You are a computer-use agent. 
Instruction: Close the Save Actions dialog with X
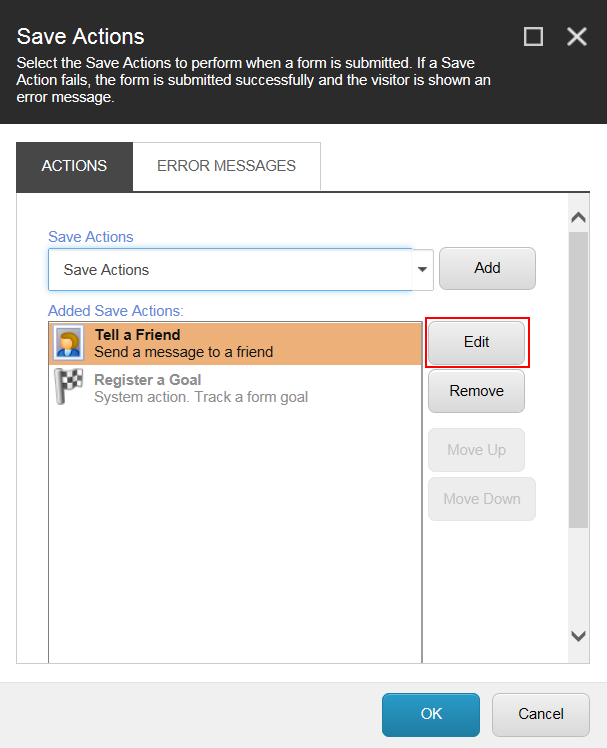[577, 37]
